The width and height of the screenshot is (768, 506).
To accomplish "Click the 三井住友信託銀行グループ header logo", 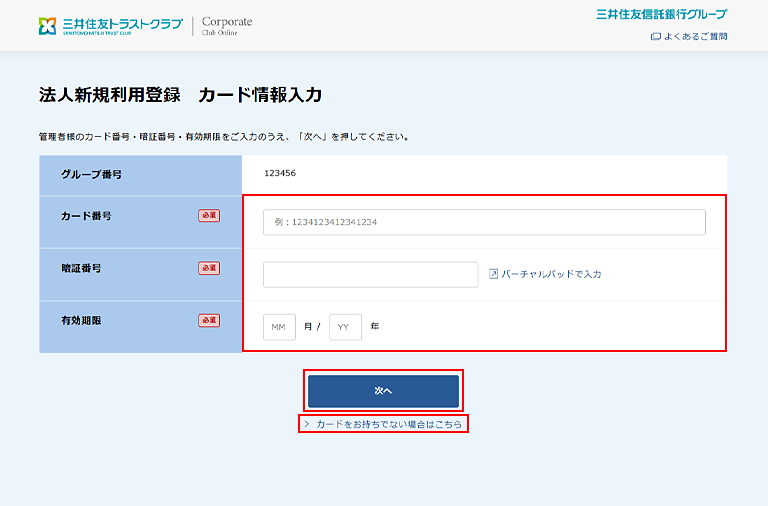I will [661, 14].
